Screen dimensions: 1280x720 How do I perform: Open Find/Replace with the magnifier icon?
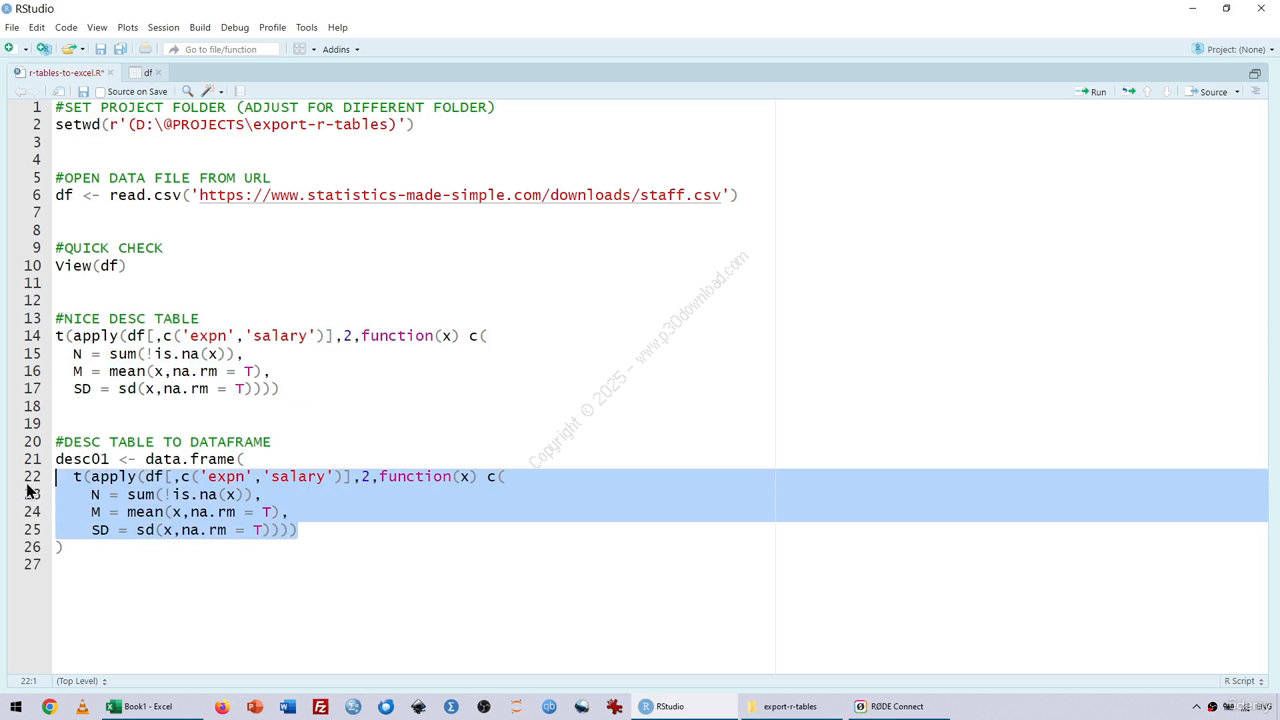[x=188, y=92]
